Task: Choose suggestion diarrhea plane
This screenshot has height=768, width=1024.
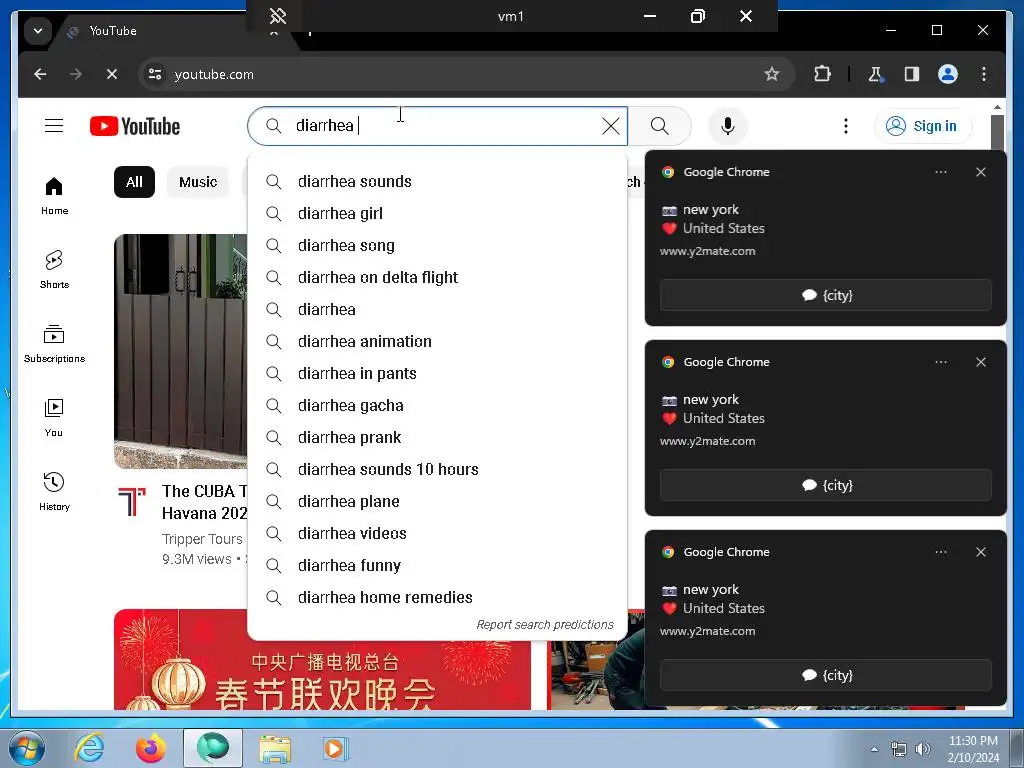Action: coord(438,502)
